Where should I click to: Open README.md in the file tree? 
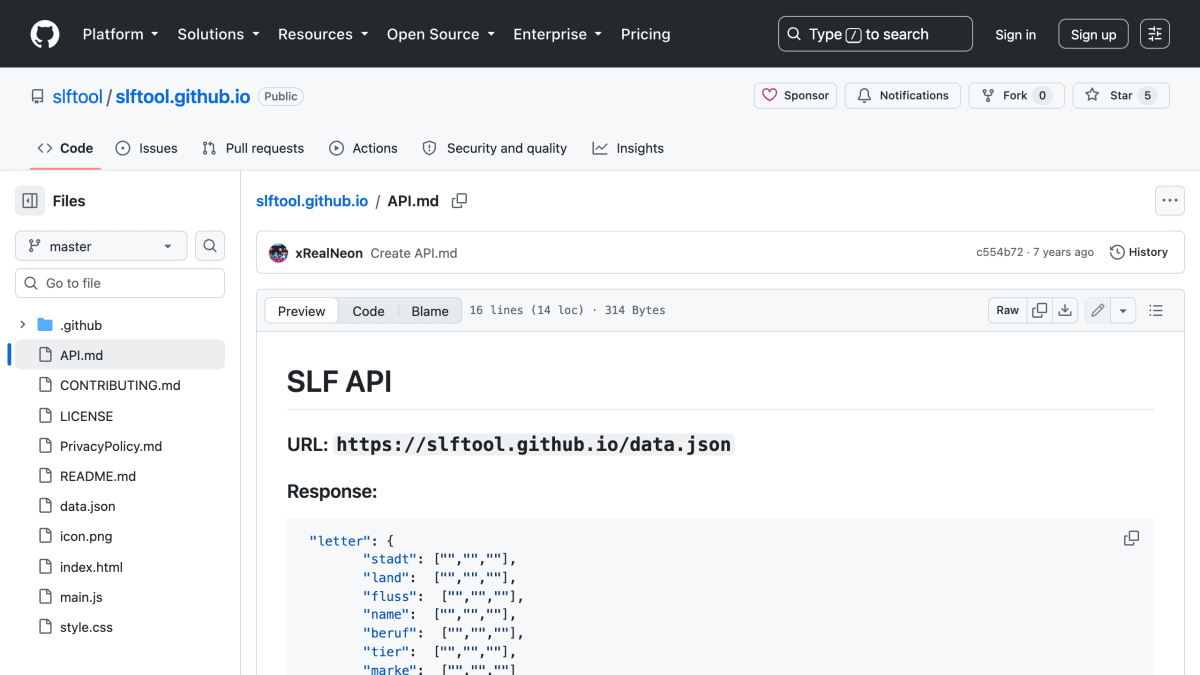point(120,476)
